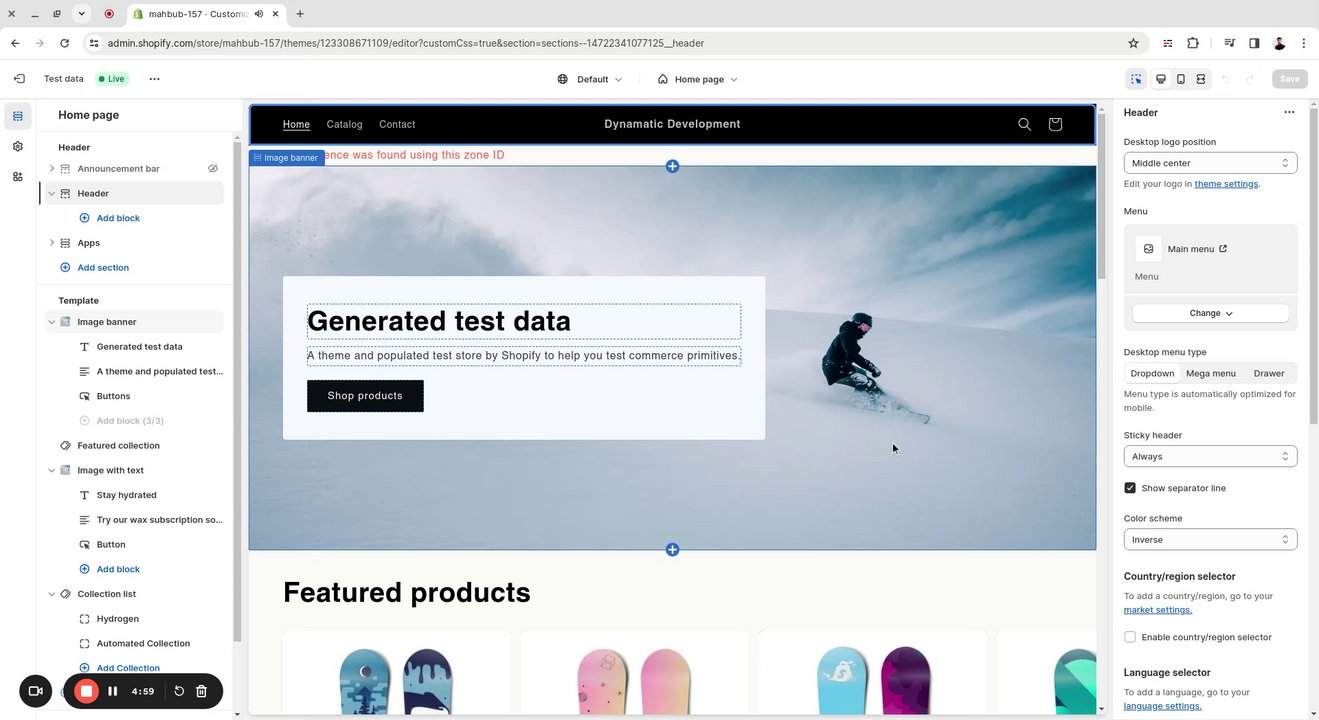This screenshot has width=1319, height=720.
Task: Open the App embeds icon in sidebar
Action: [x=18, y=177]
